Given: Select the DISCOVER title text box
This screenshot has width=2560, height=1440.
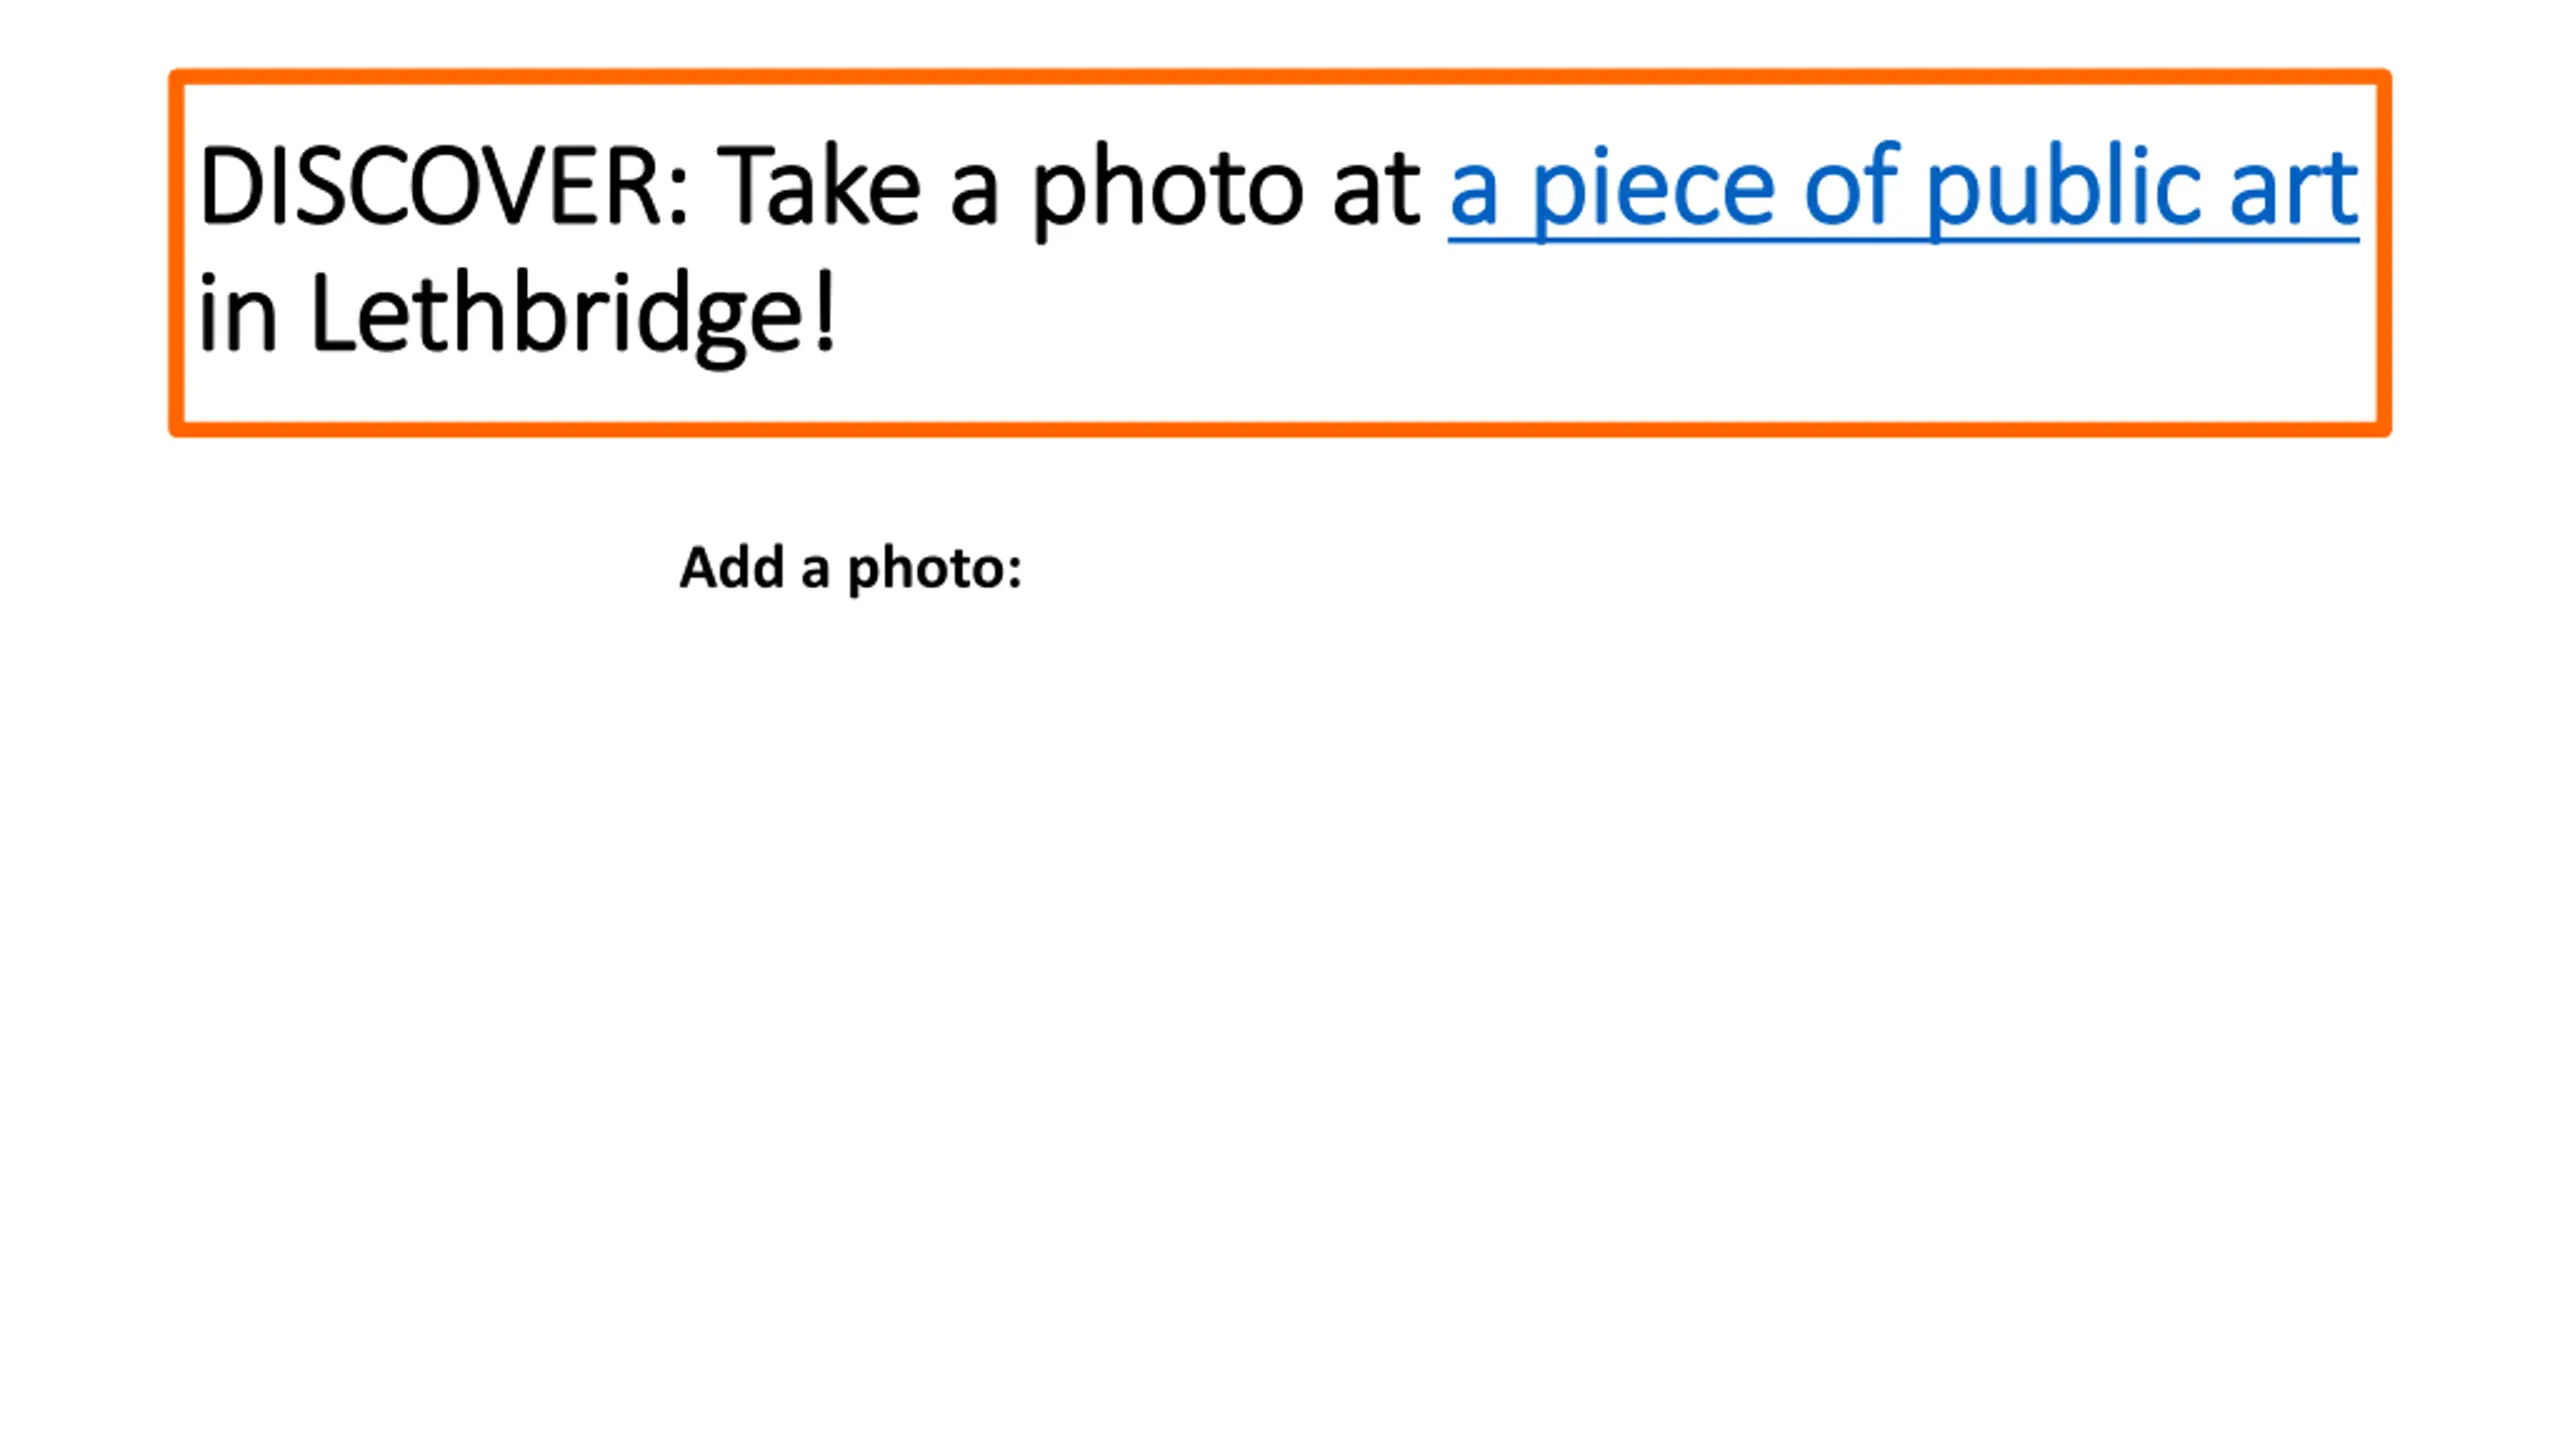Looking at the screenshot, I should (x=1280, y=253).
